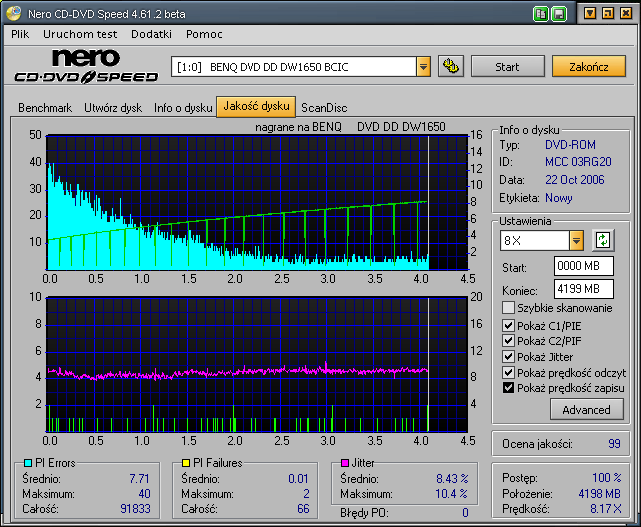
Task: Click the Zakończ button
Action: (x=589, y=66)
